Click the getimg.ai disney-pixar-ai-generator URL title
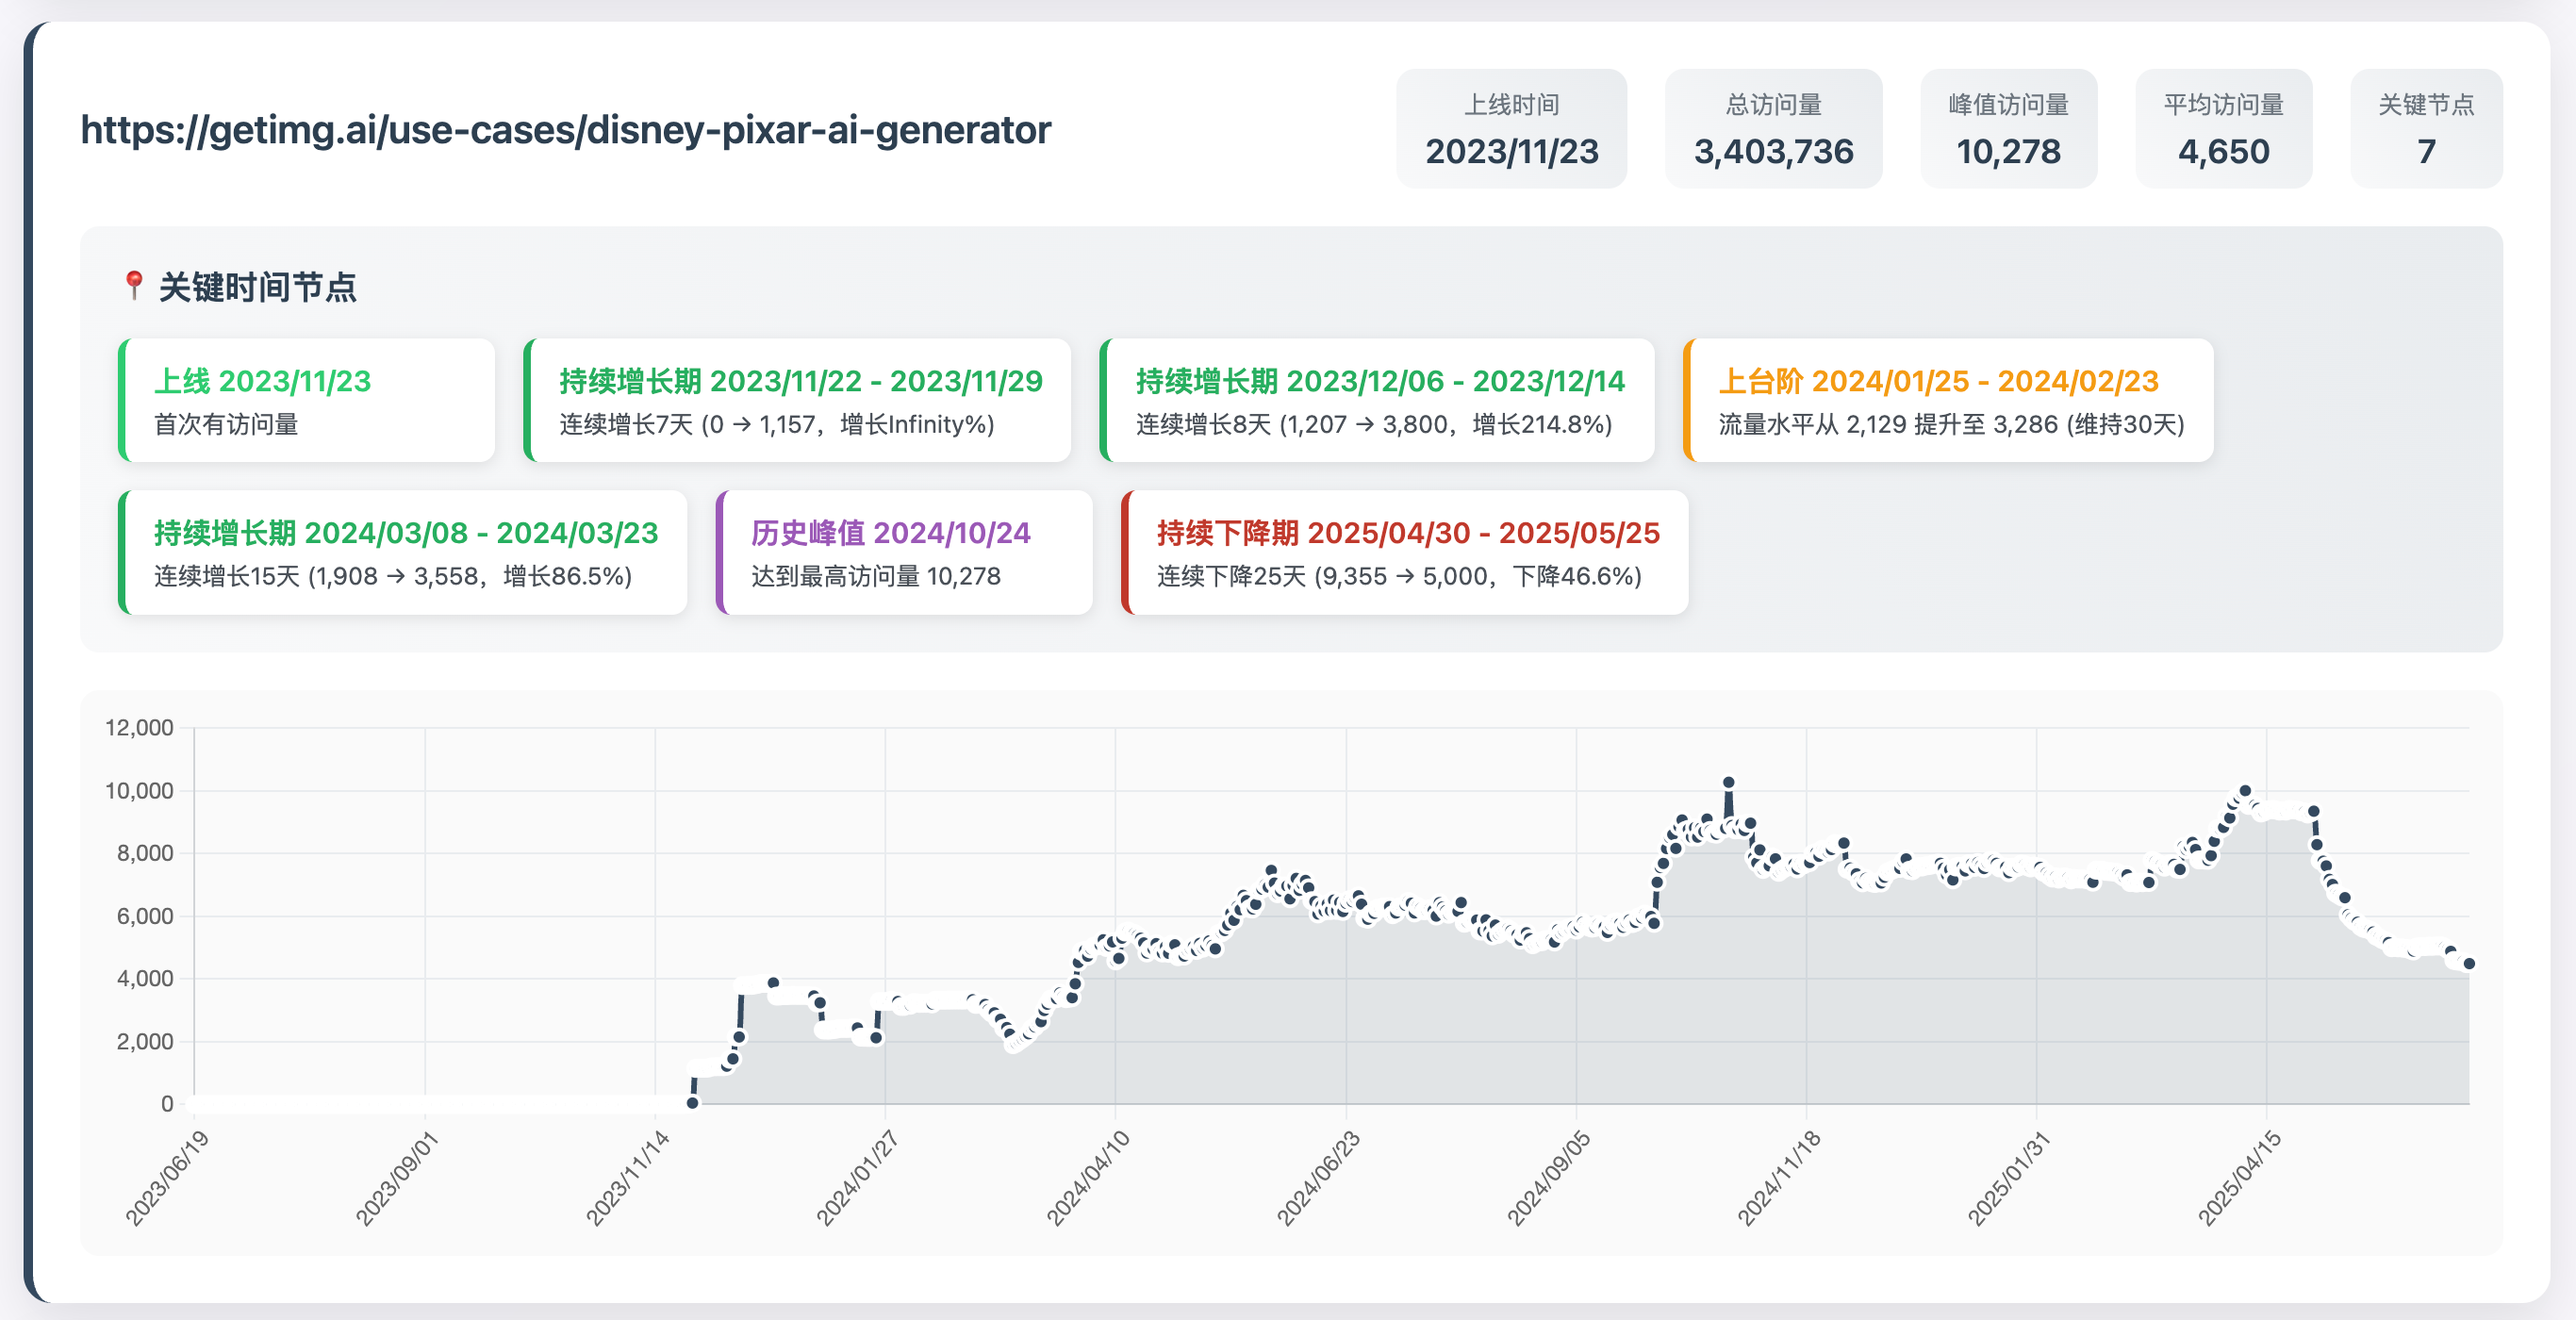2576x1320 pixels. [x=565, y=130]
